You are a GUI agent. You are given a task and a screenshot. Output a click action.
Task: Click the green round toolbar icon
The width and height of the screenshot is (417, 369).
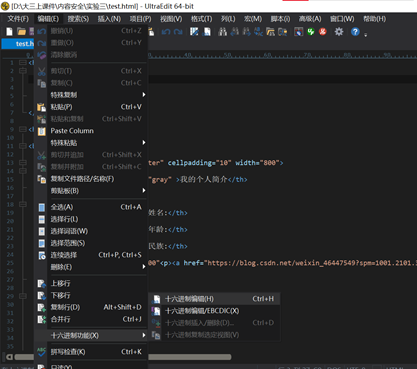pyautogui.click(x=311, y=32)
